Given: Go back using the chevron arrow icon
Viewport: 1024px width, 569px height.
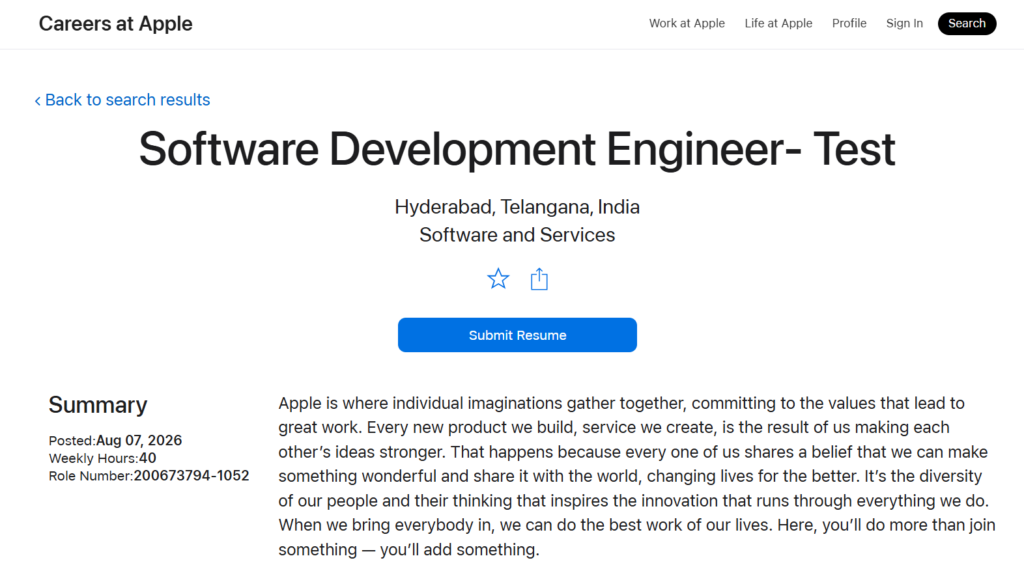Looking at the screenshot, I should (x=38, y=101).
